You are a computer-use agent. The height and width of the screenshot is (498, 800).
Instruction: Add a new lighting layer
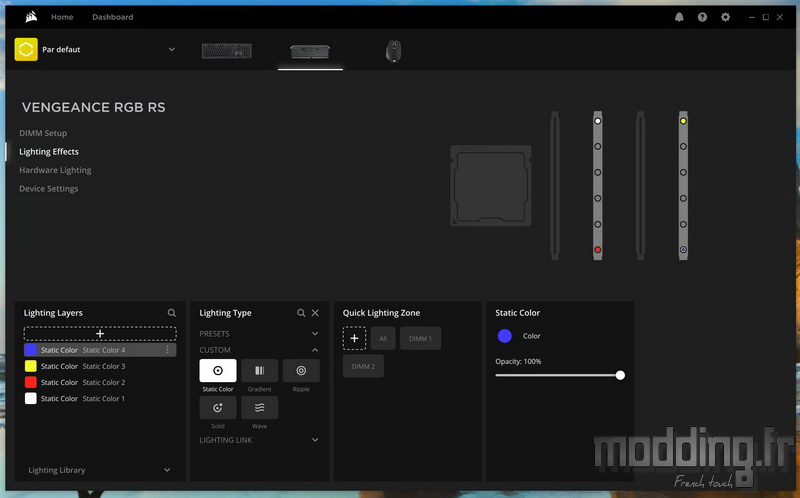[x=100, y=334]
